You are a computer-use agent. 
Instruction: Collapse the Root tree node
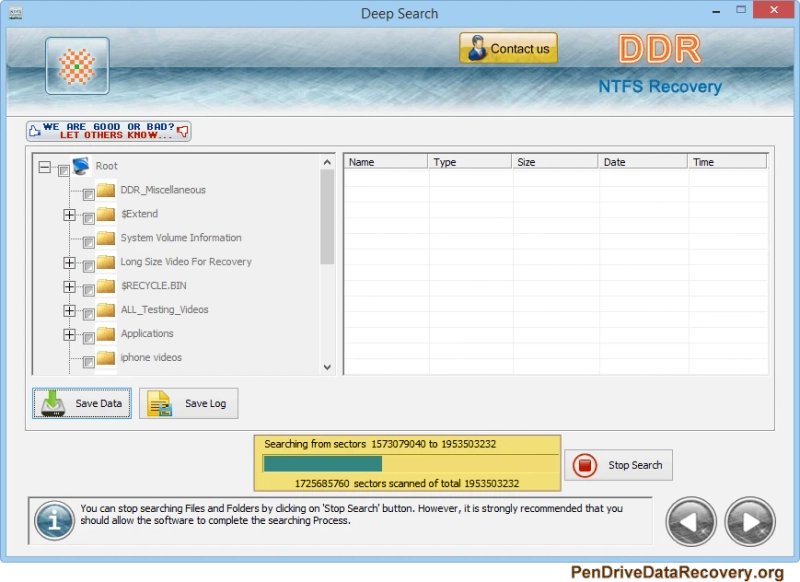click(x=45, y=166)
